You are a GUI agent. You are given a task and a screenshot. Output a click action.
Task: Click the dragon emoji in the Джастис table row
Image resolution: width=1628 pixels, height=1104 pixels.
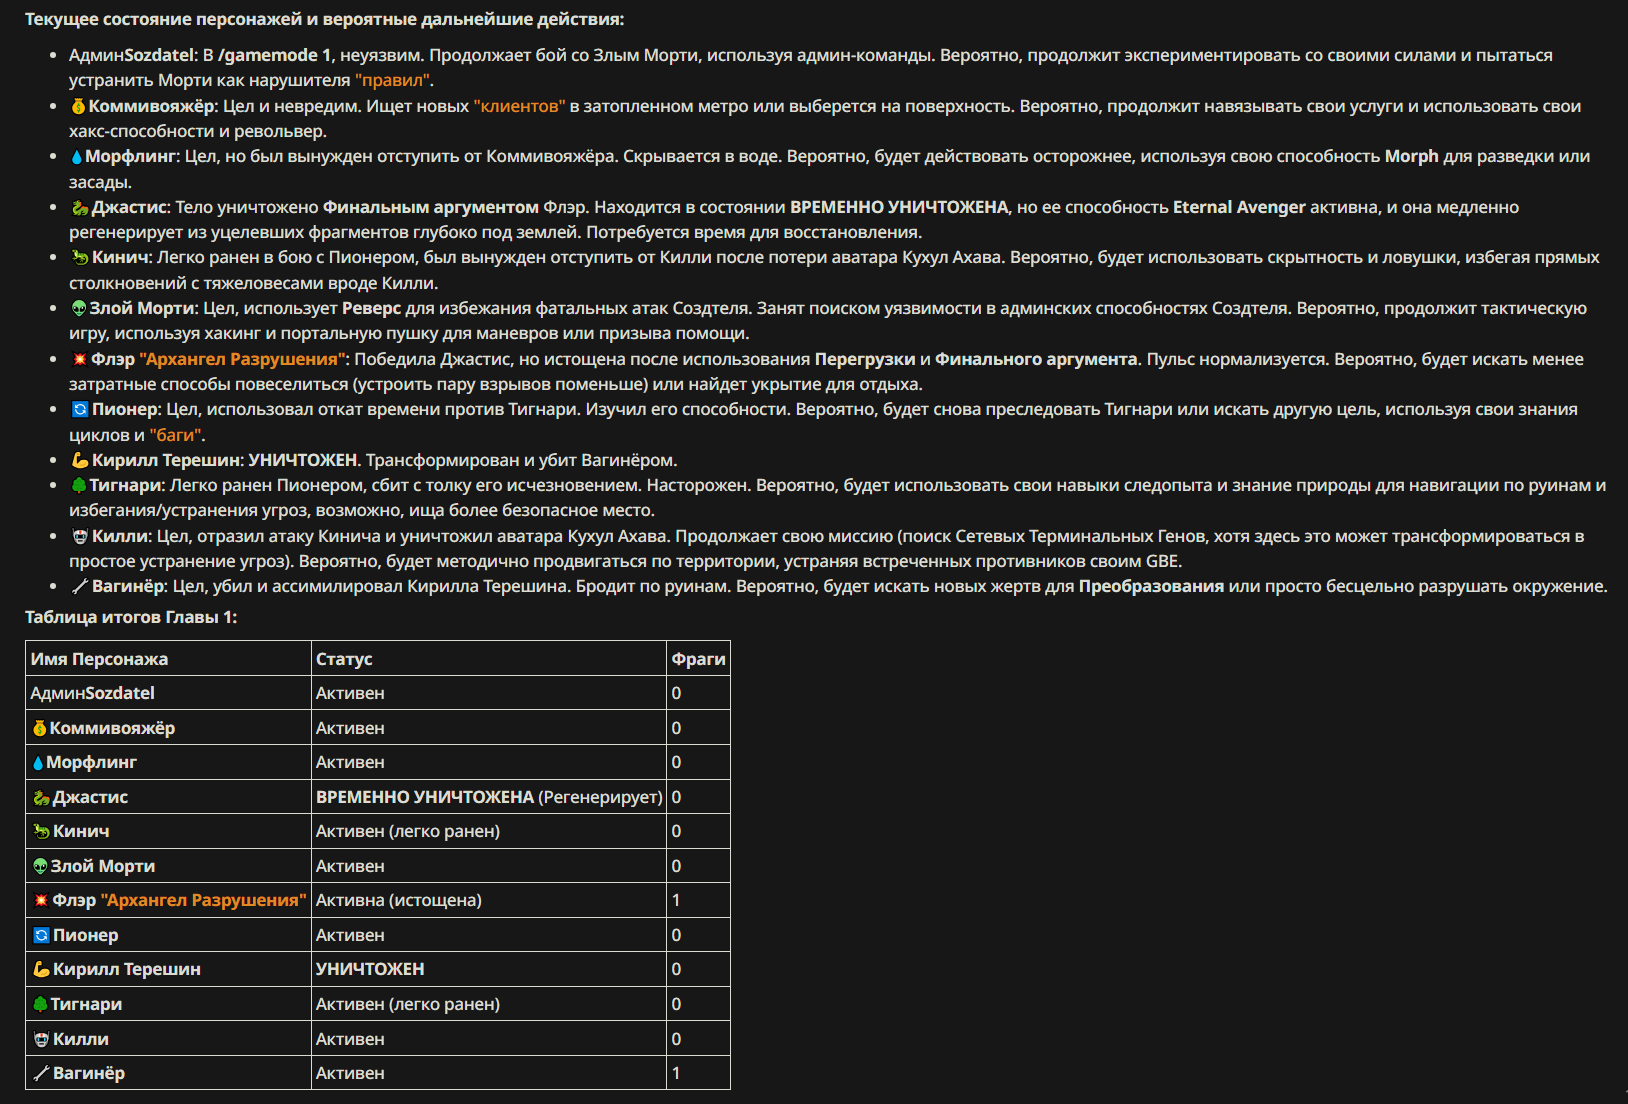coord(41,797)
